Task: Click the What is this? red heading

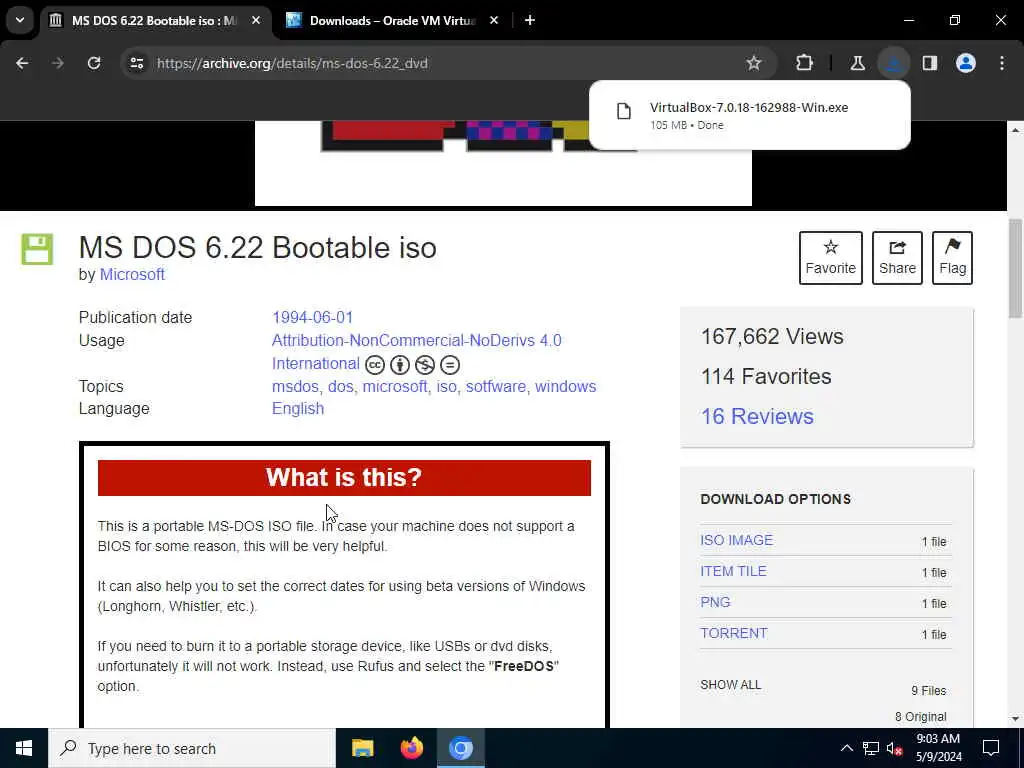Action: (x=344, y=477)
